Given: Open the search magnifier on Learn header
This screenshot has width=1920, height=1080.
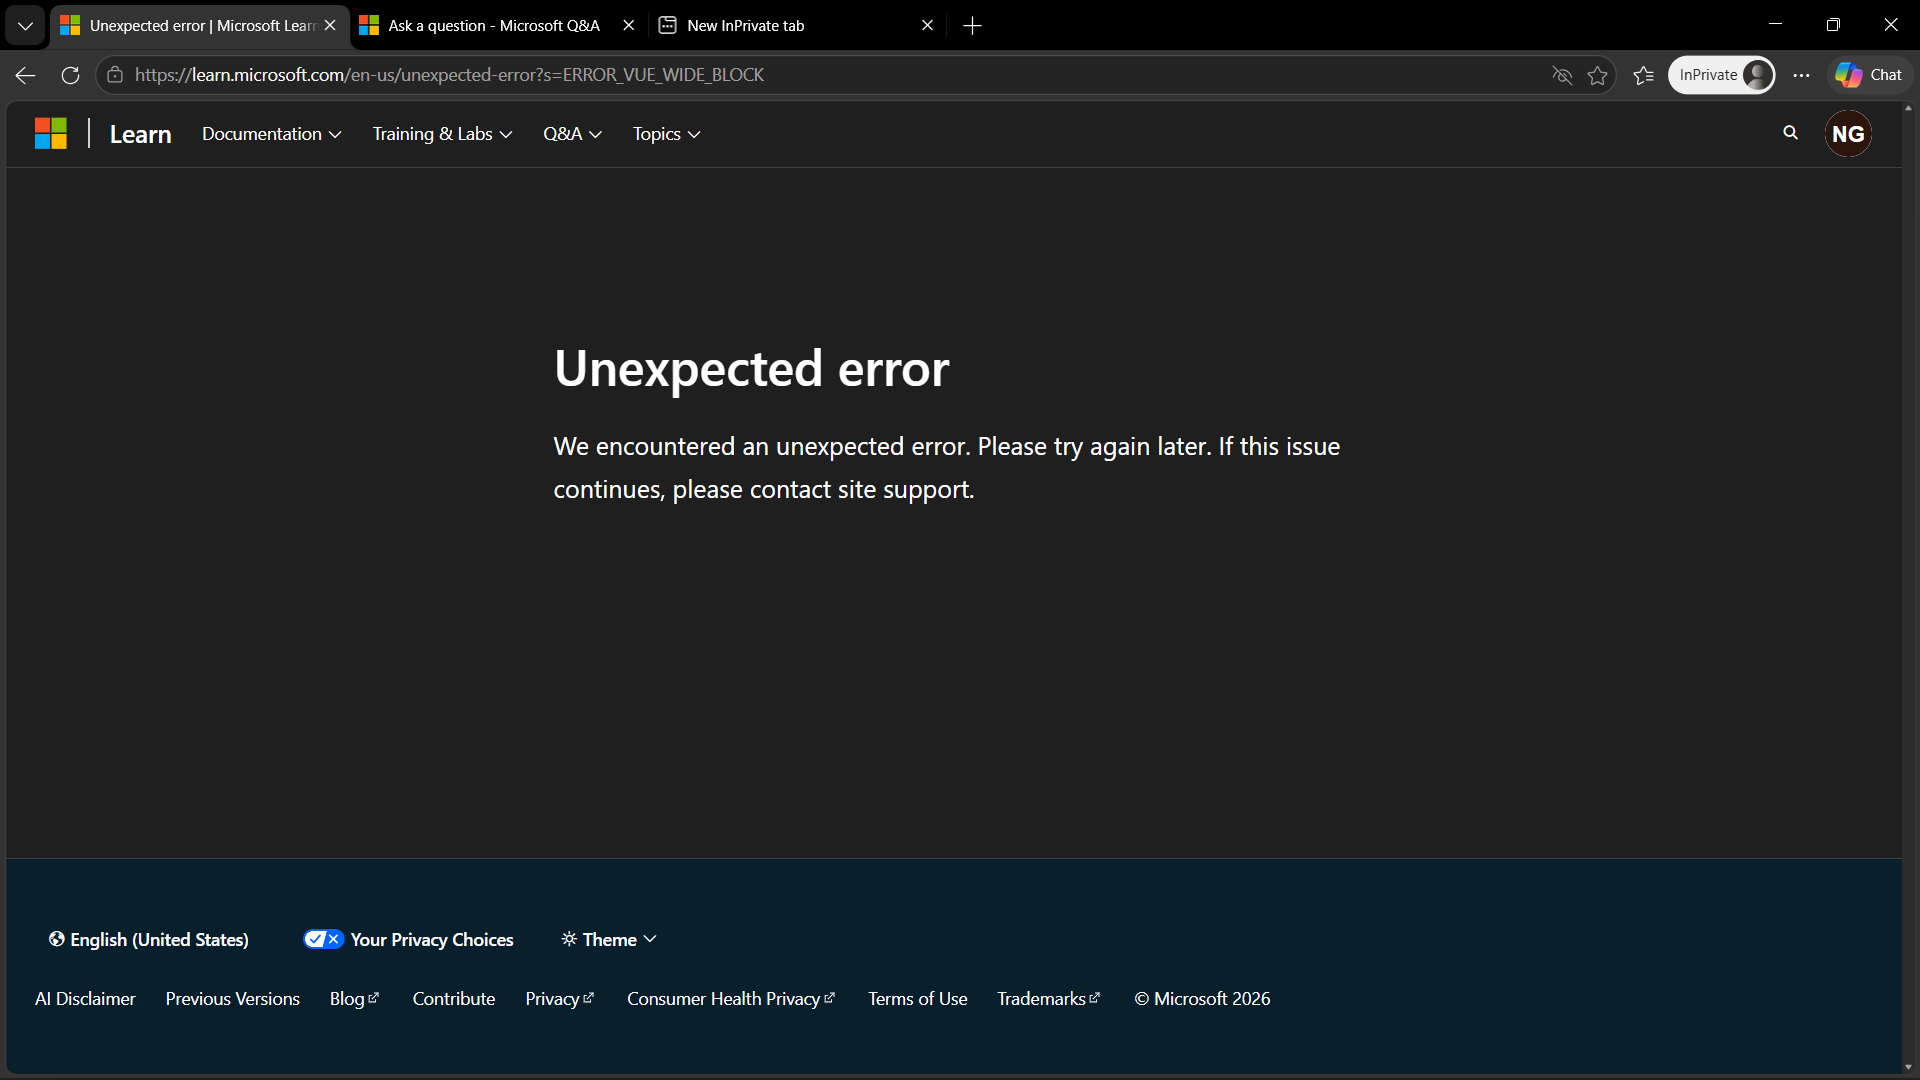Looking at the screenshot, I should (1790, 133).
